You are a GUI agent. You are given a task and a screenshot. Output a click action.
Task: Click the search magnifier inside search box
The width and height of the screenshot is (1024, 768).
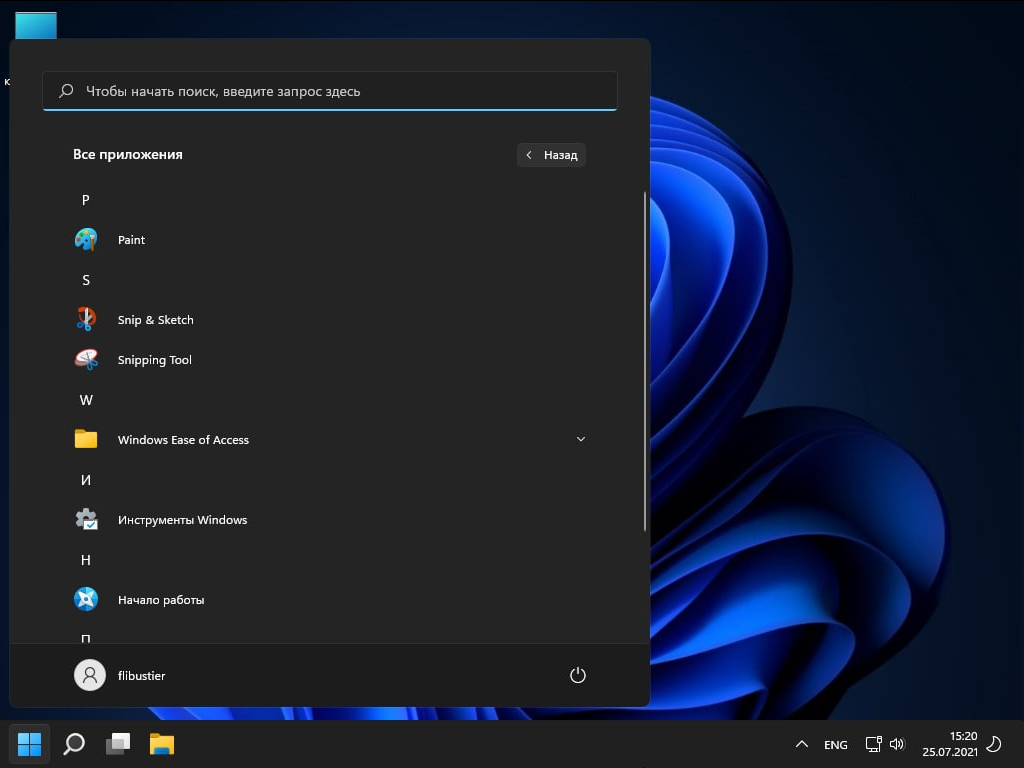pos(66,91)
